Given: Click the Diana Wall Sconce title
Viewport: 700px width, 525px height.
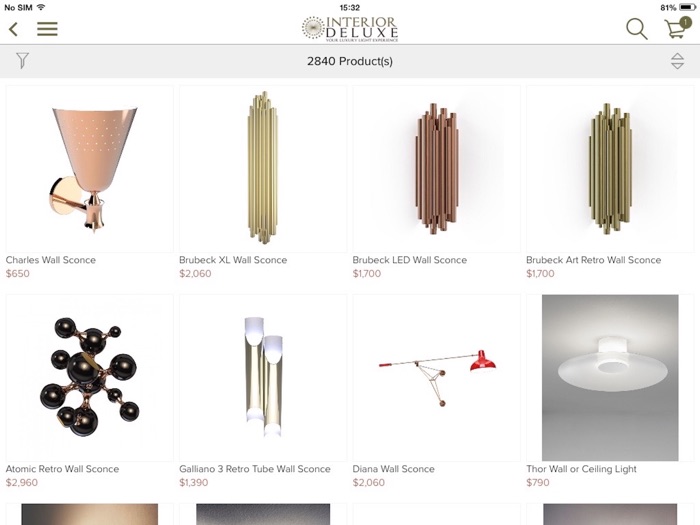Looking at the screenshot, I should tap(393, 469).
